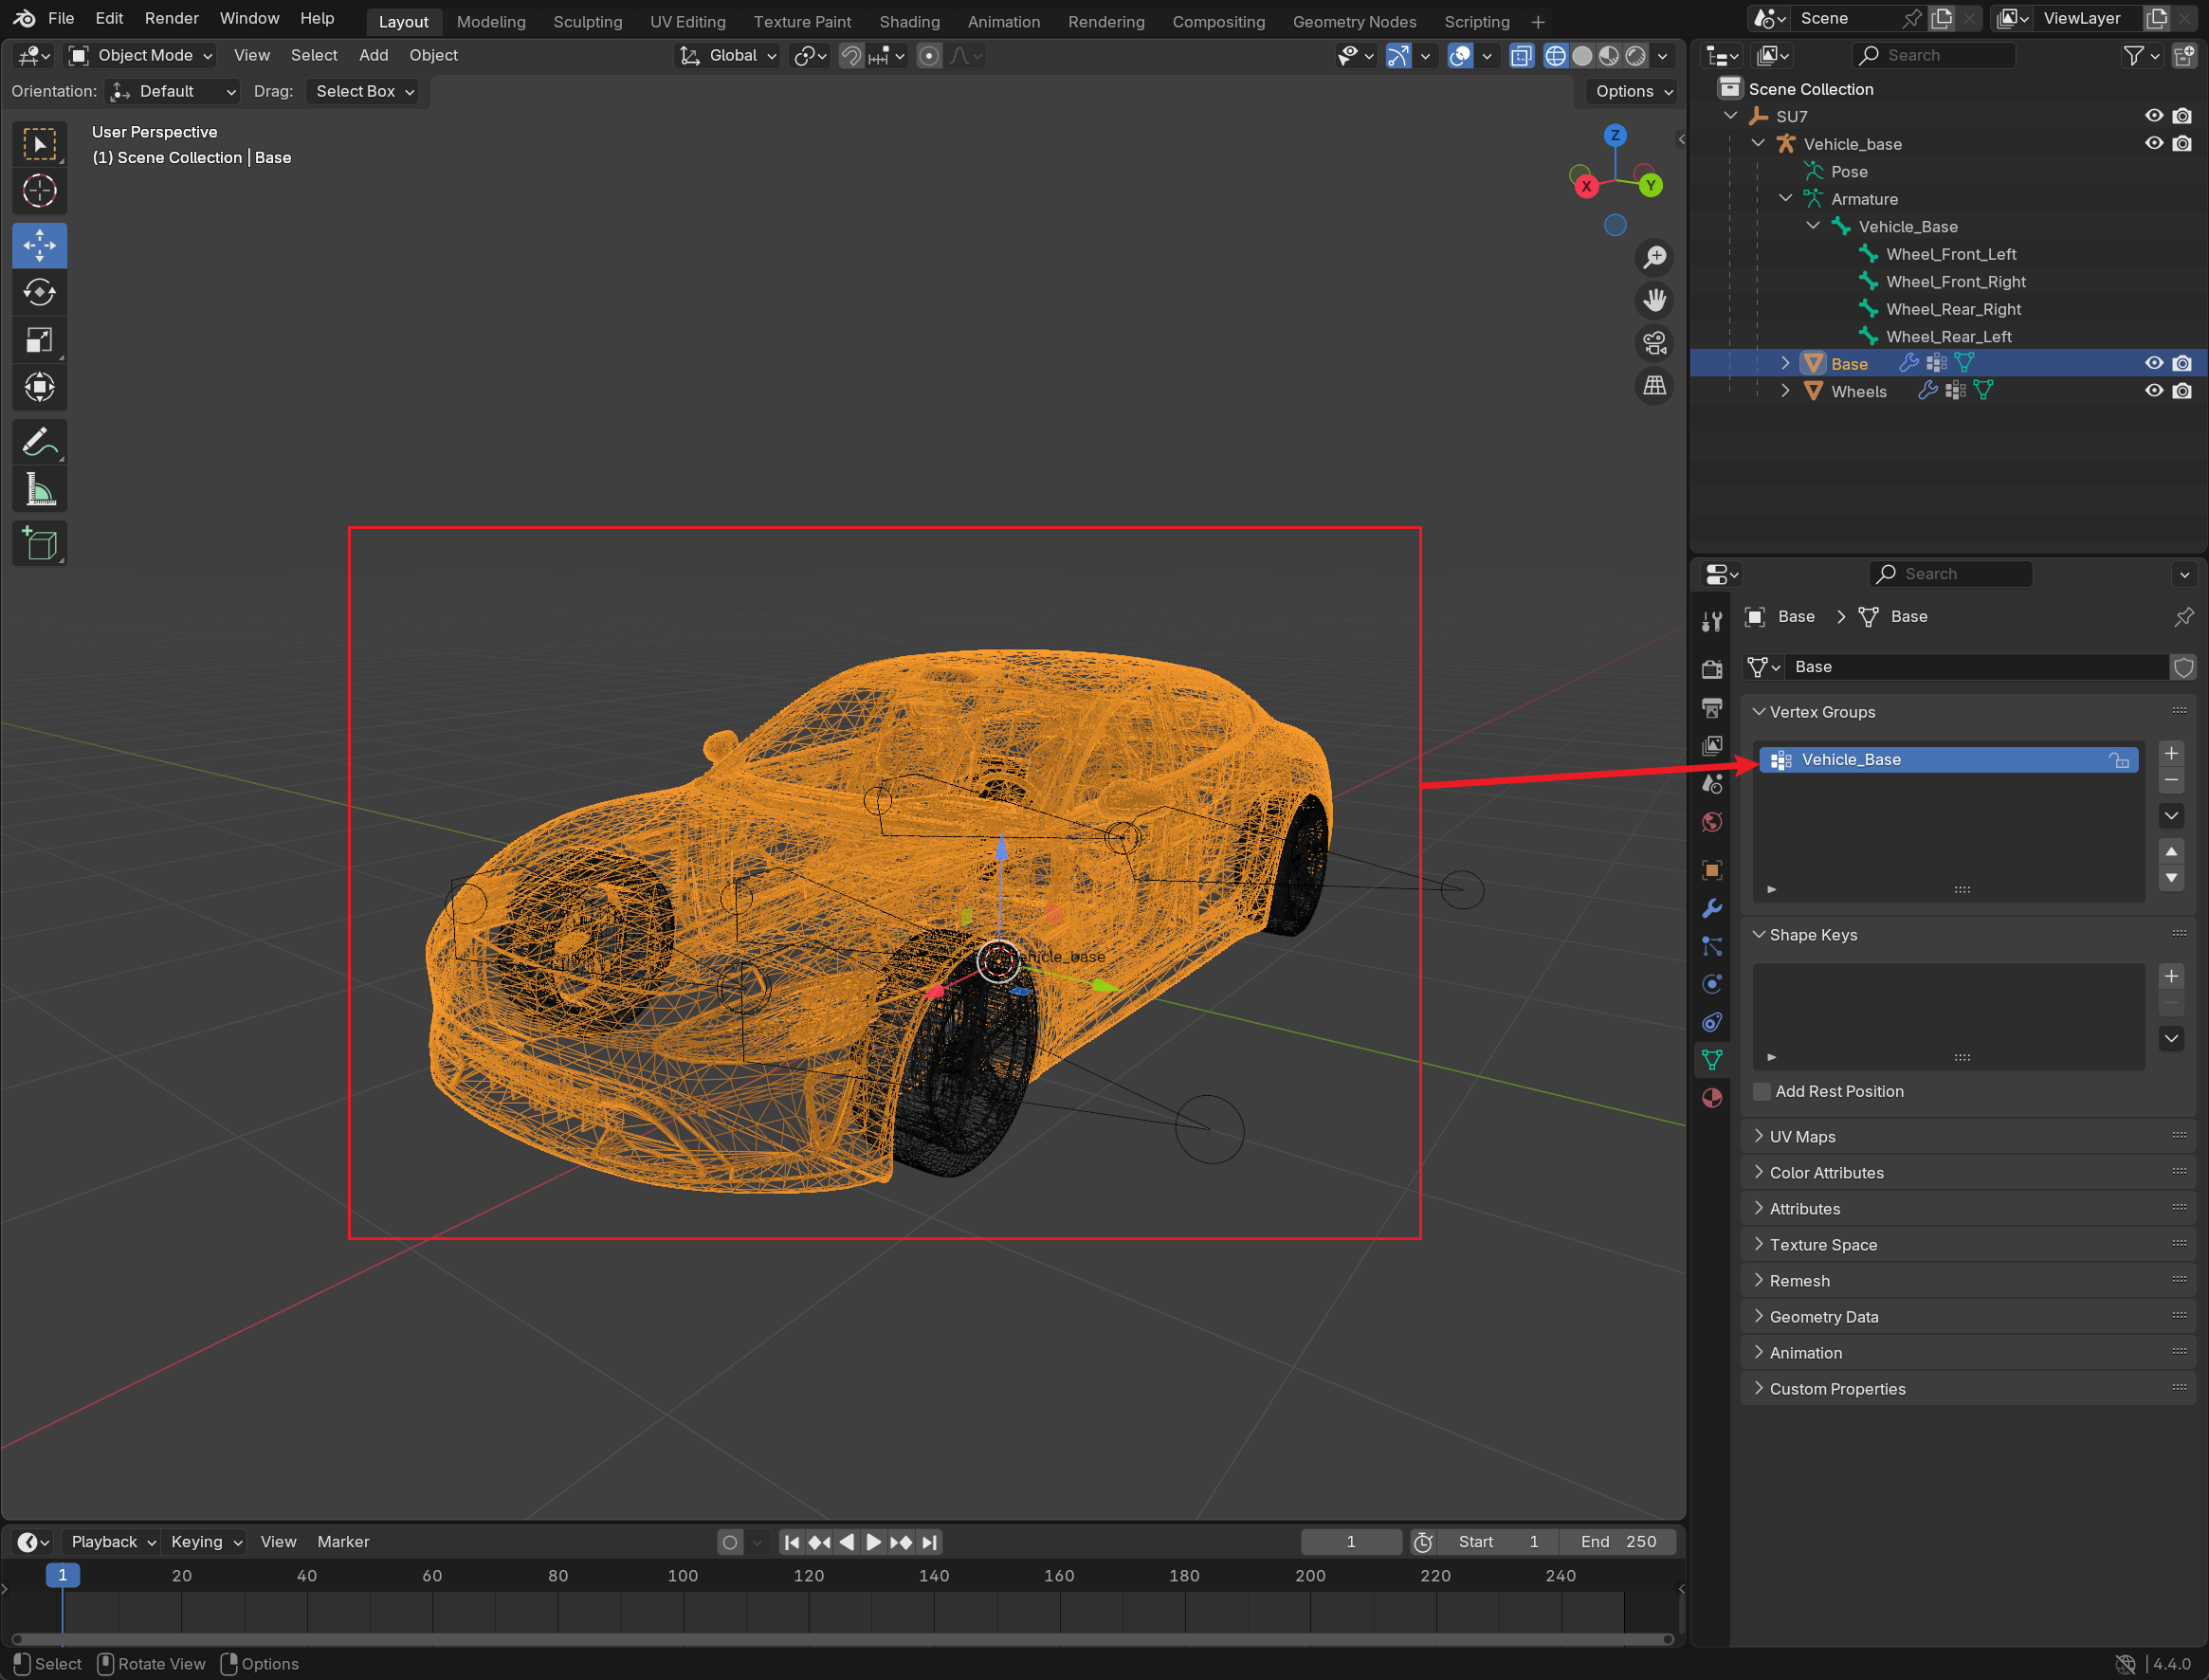This screenshot has width=2209, height=1680.
Task: Disable rendering for Vehicle_base armature
Action: coord(2182,144)
